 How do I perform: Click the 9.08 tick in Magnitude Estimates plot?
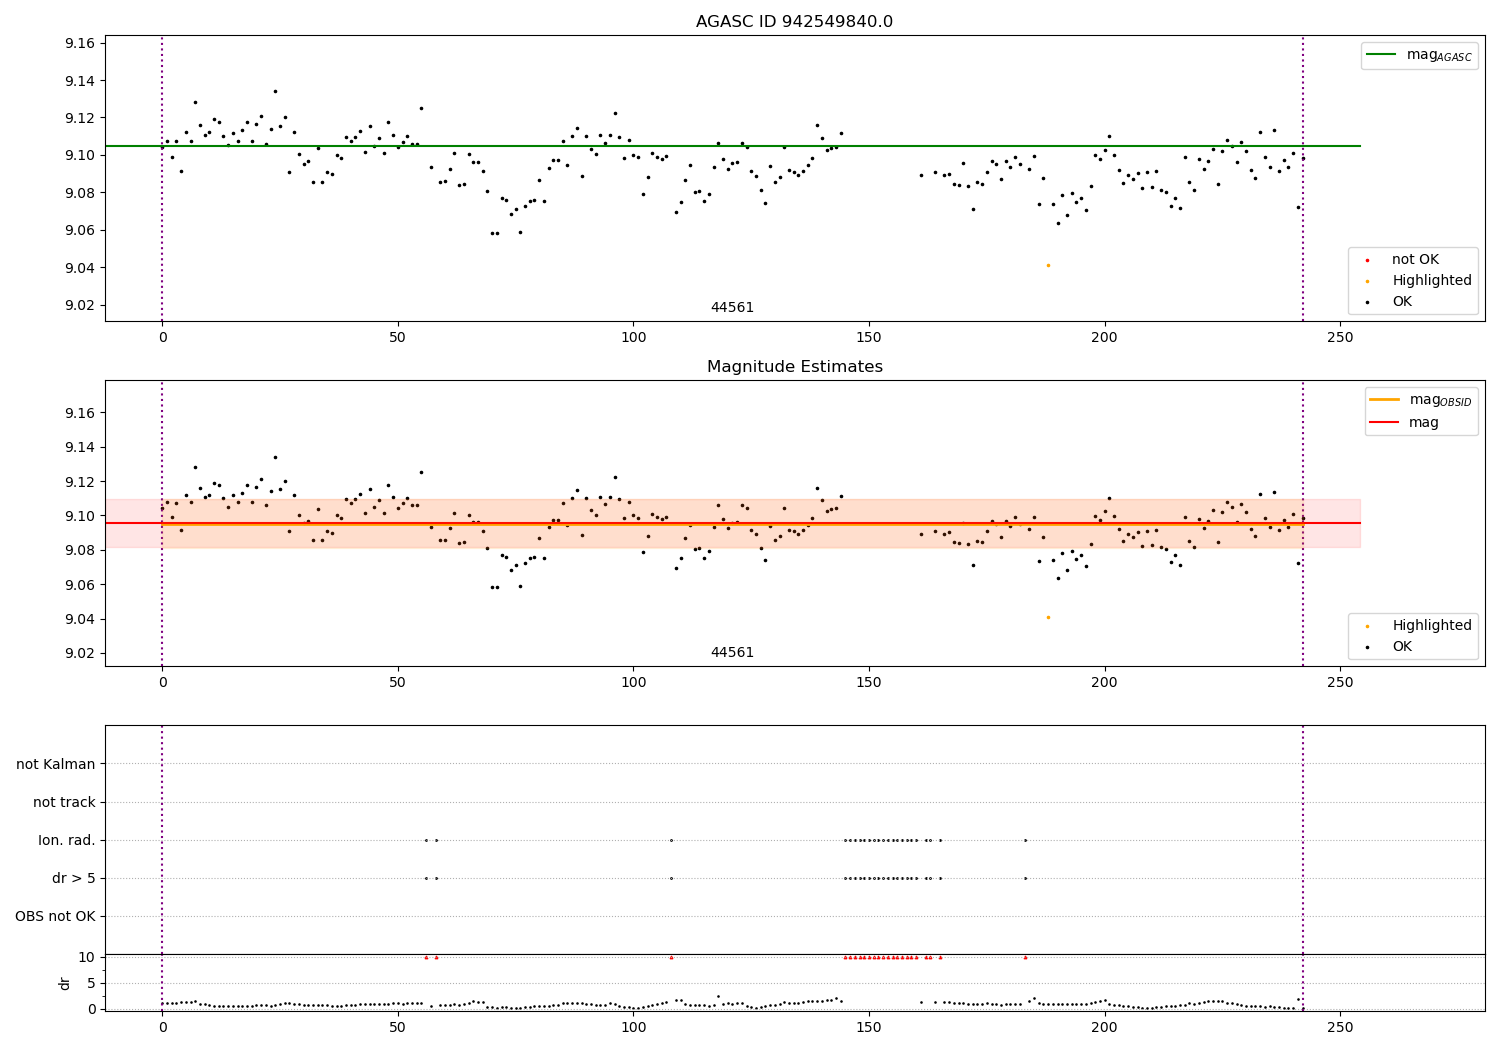80,551
